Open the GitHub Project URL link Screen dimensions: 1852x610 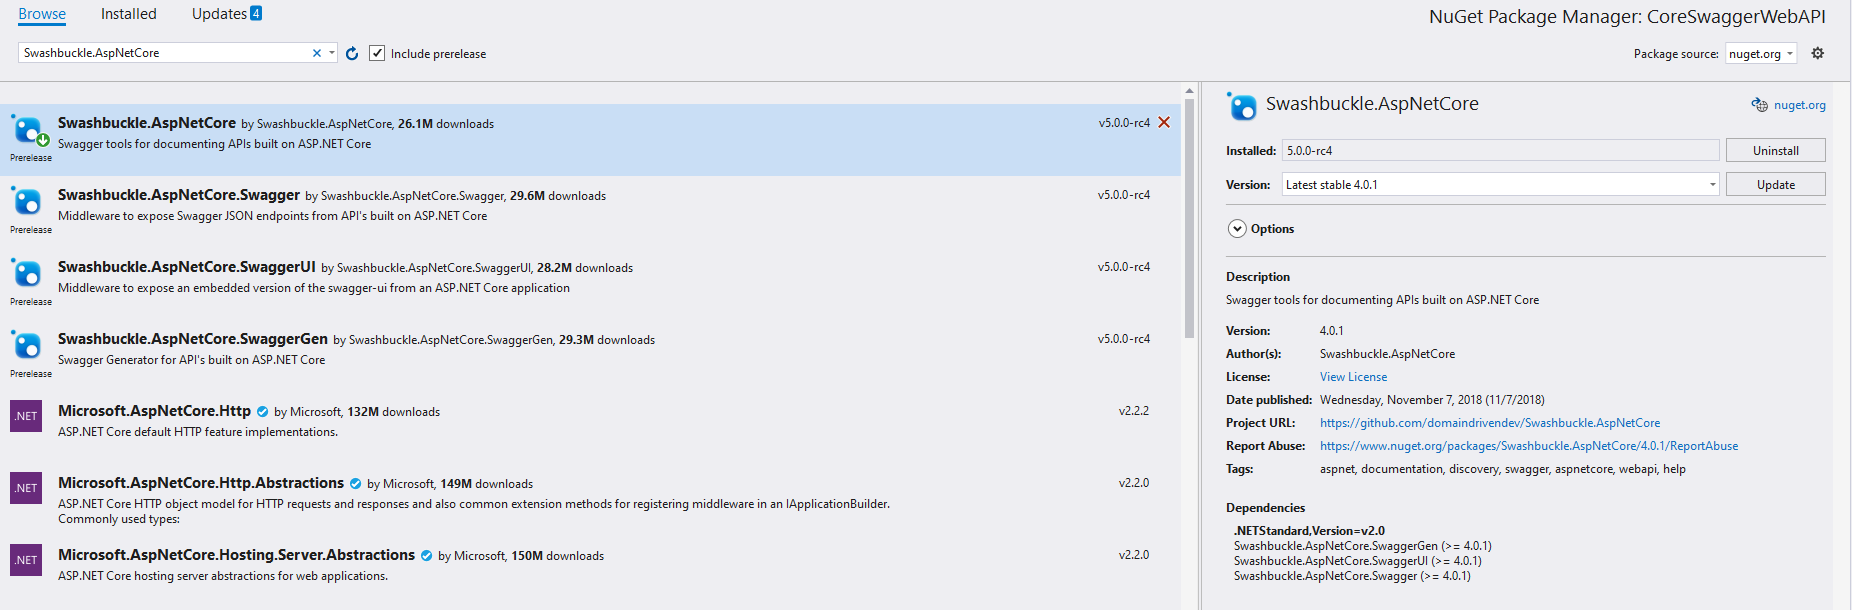coord(1490,423)
